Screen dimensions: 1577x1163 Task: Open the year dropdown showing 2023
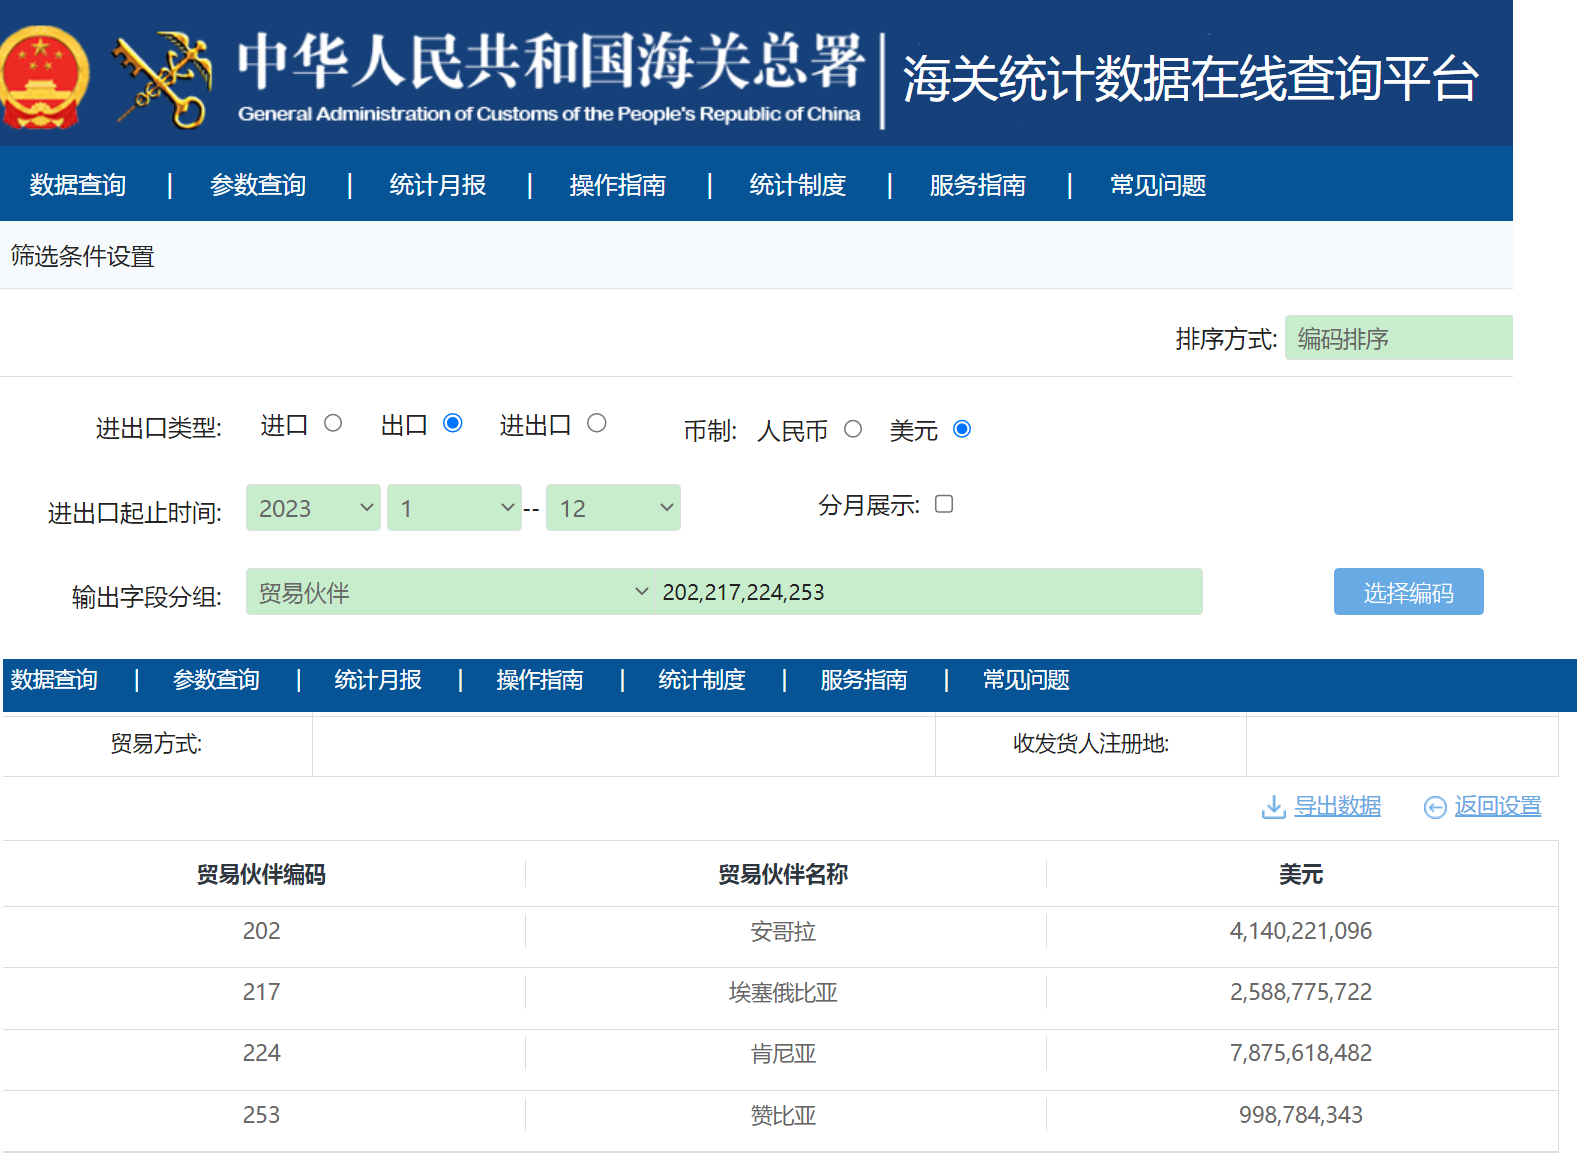(313, 508)
